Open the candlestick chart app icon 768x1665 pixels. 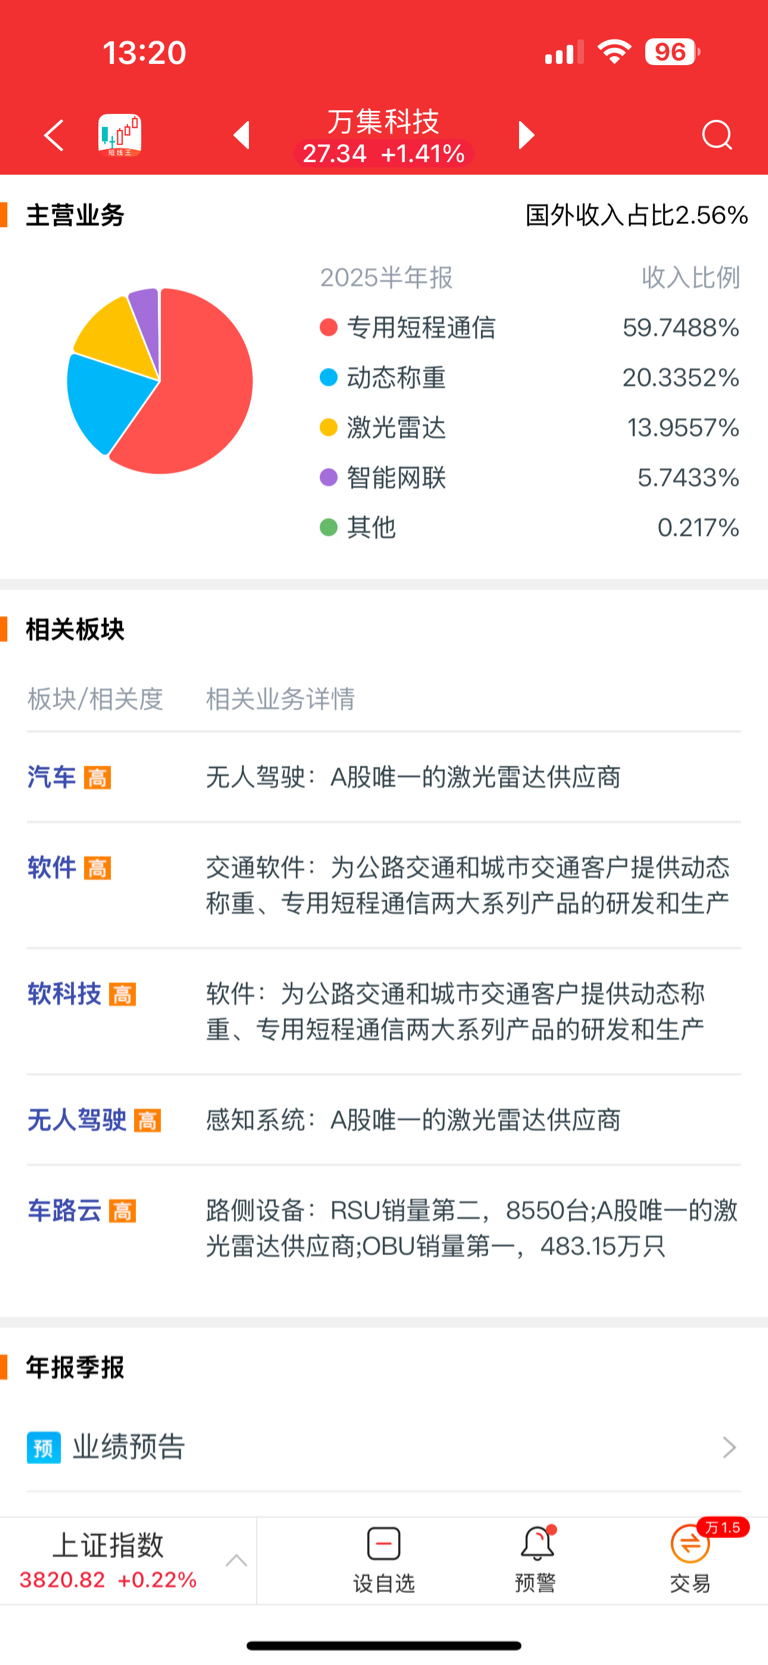click(120, 135)
